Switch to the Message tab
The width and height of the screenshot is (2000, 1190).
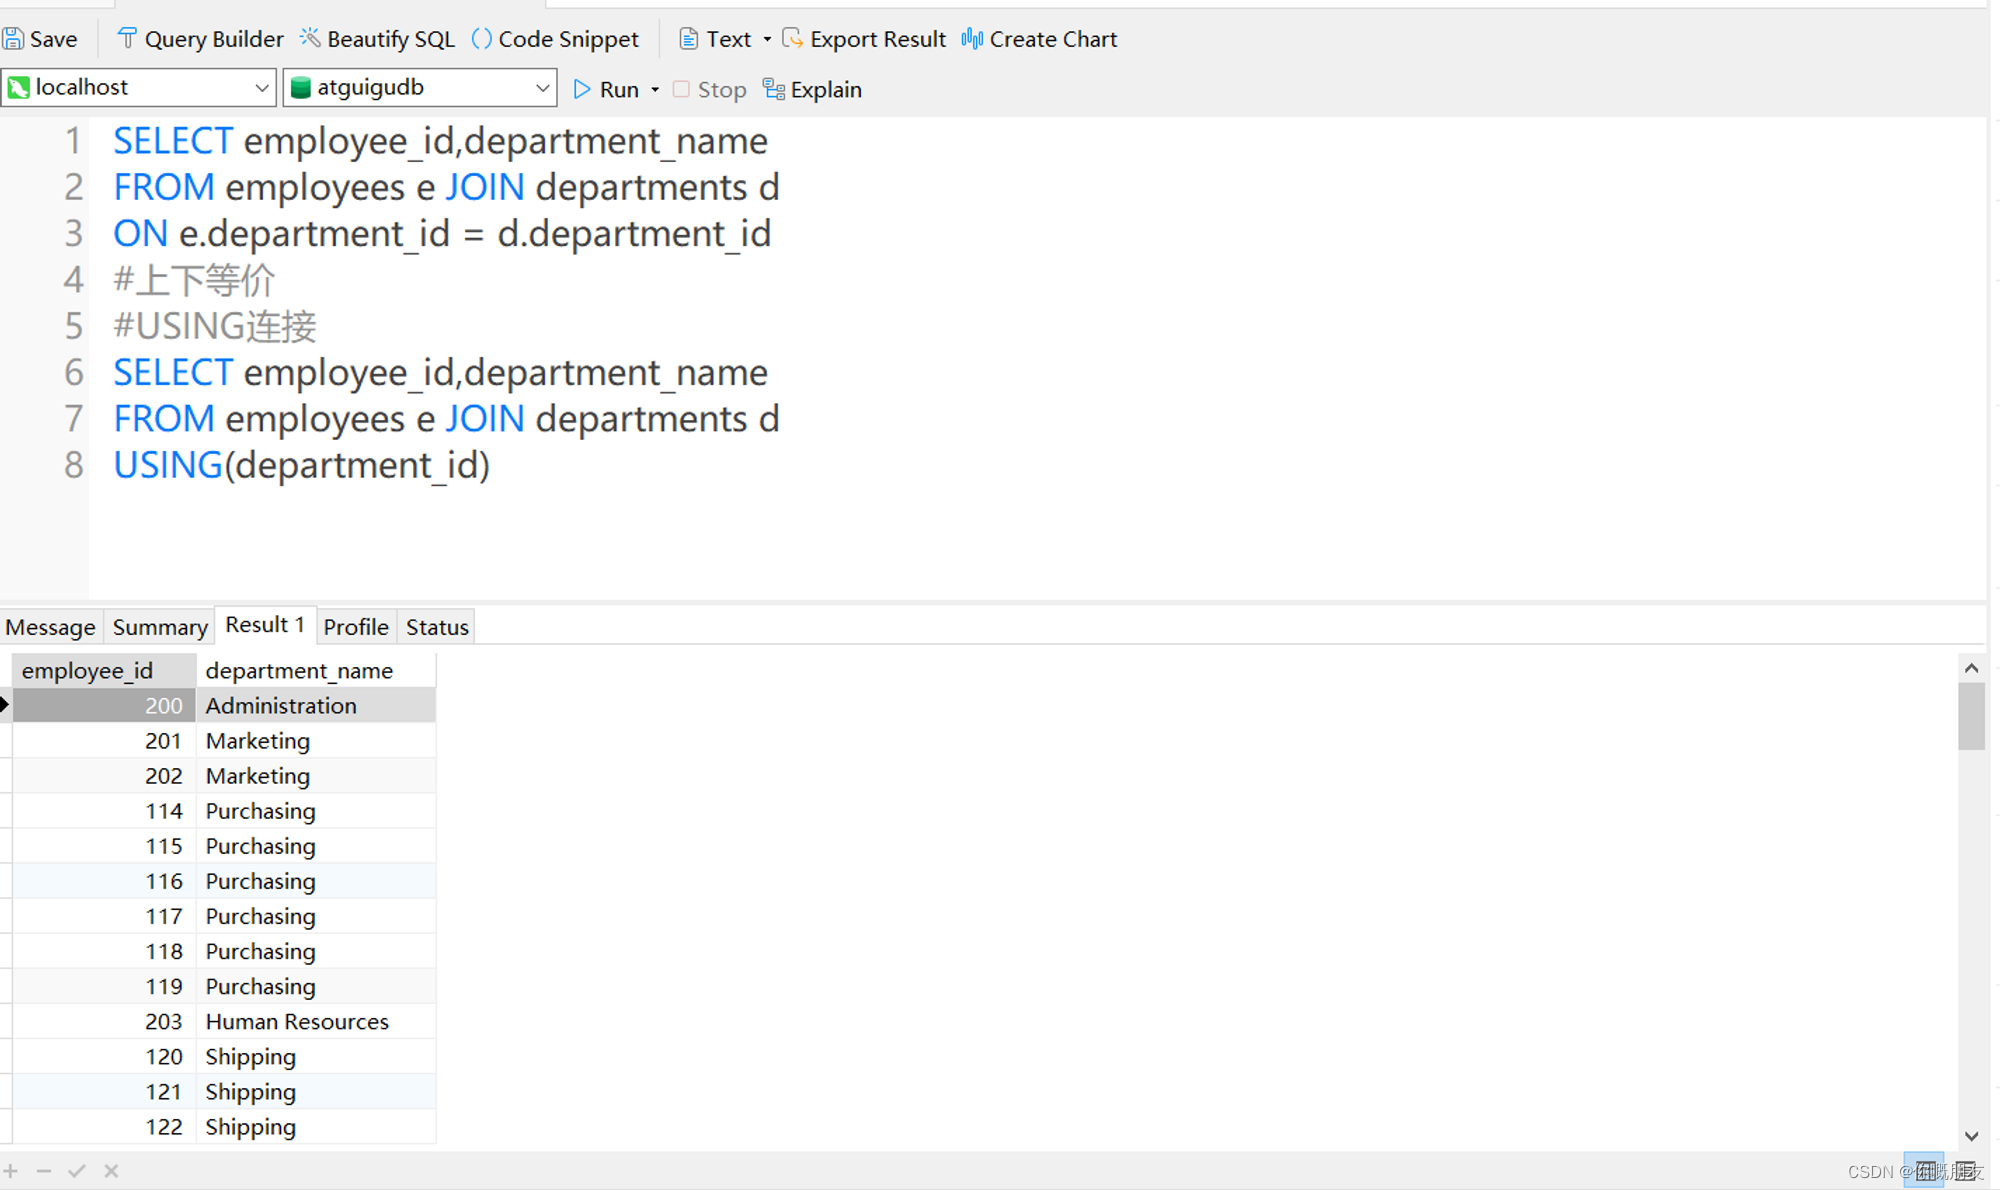tap(50, 626)
